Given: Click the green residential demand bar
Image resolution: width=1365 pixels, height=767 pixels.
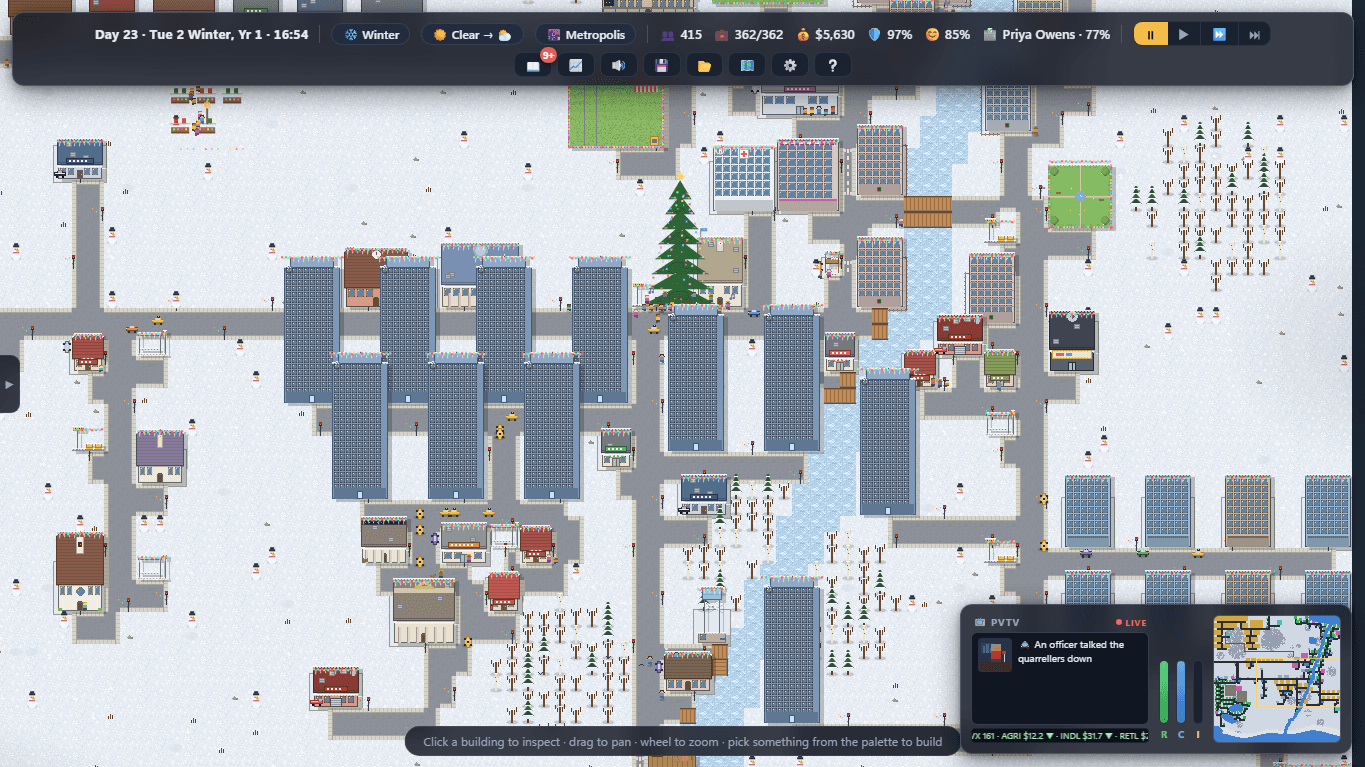Looking at the screenshot, I should pyautogui.click(x=1164, y=691).
